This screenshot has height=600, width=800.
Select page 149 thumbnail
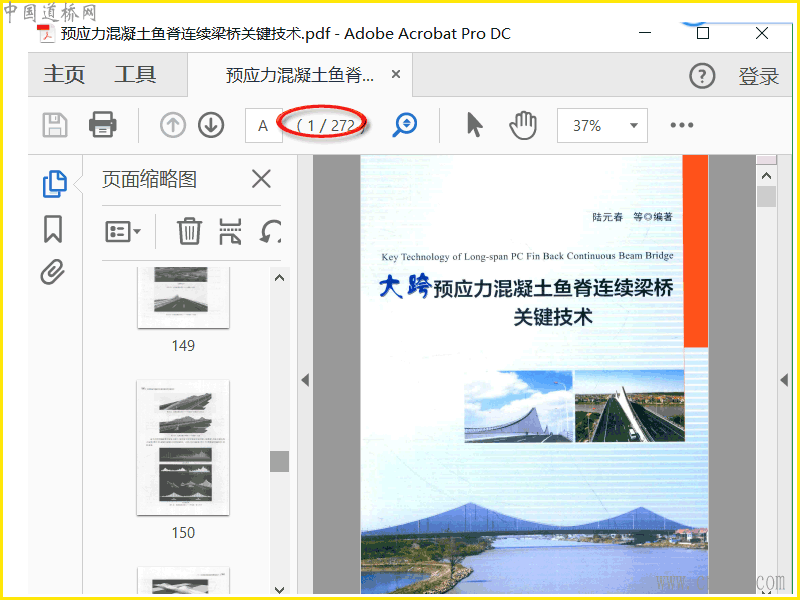[184, 297]
